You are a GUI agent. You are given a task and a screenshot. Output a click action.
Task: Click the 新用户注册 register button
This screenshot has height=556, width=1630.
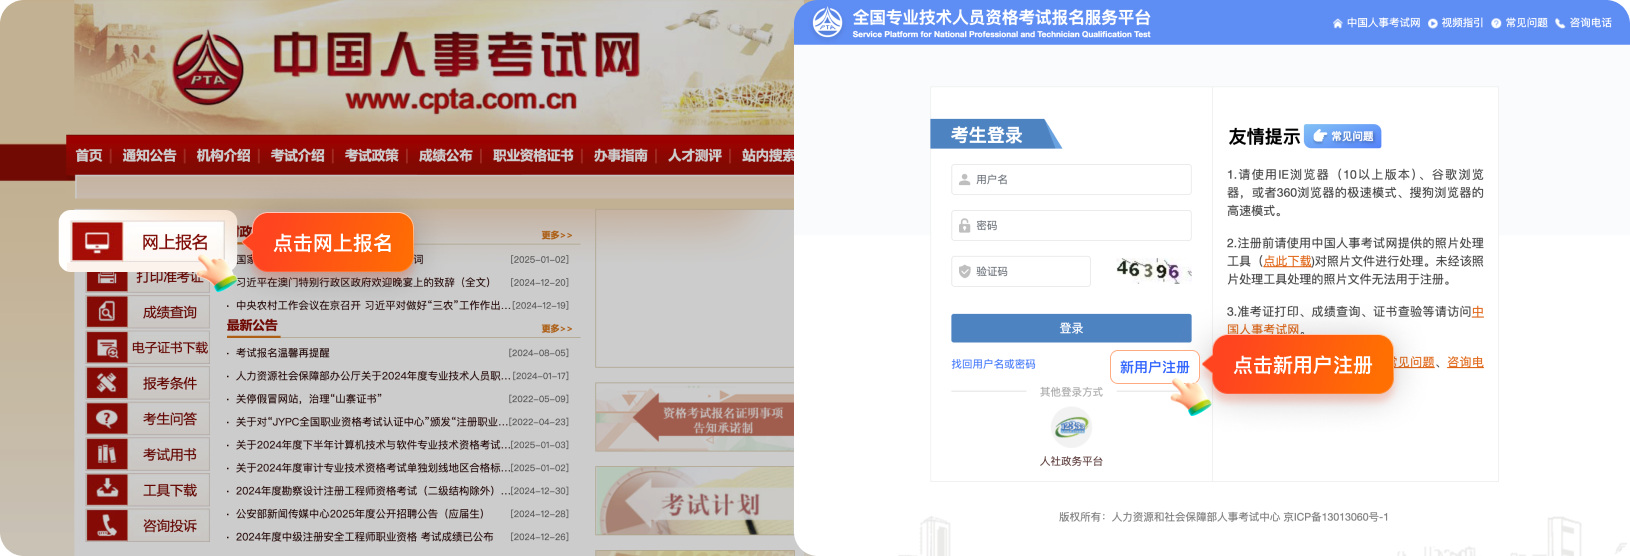coord(1154,367)
